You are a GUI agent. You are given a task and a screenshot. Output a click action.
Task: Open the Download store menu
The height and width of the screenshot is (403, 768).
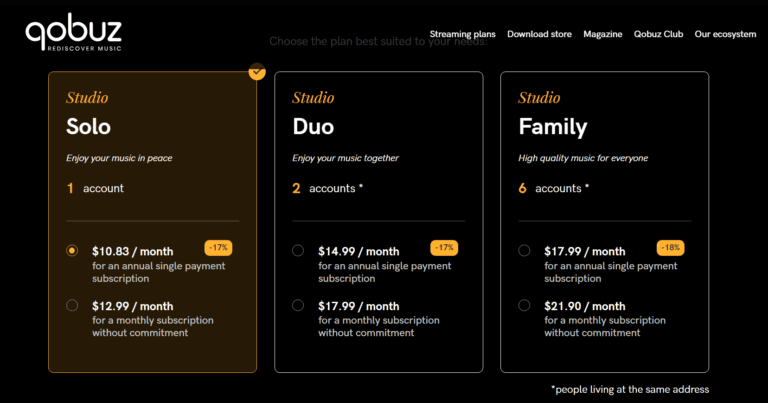(539, 34)
